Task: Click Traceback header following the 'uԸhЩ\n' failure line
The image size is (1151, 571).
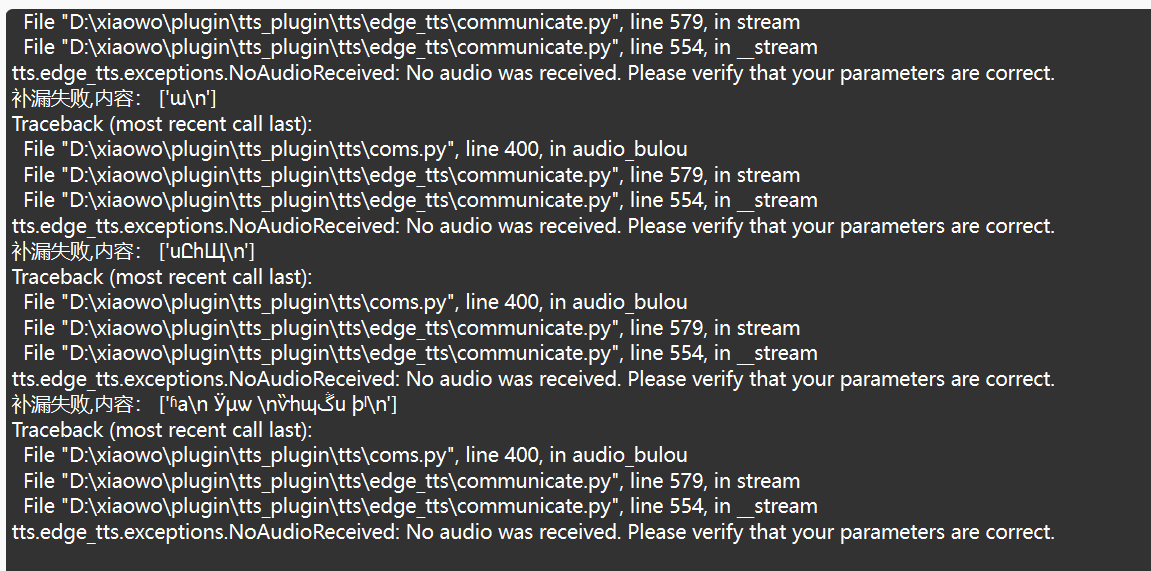Action: [x=162, y=277]
